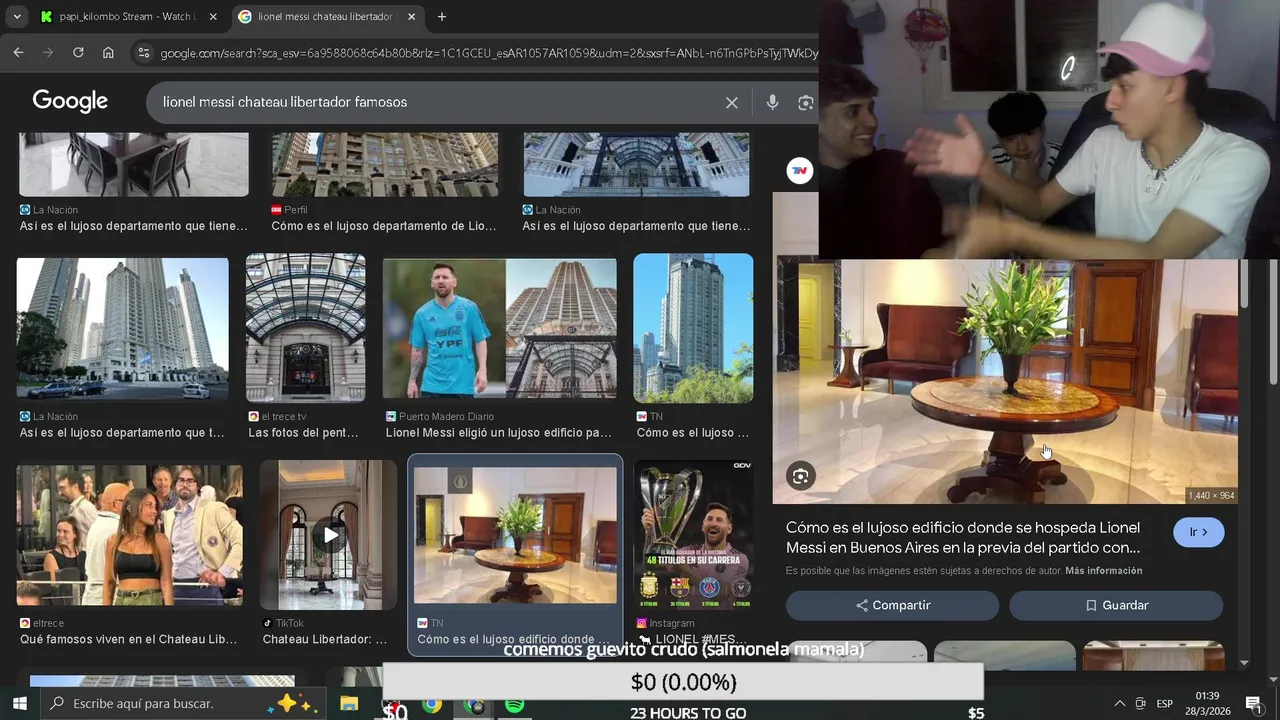Screen dimensions: 1280x720
Task: Open the La Nación dining room thumbnail
Action: point(134,164)
